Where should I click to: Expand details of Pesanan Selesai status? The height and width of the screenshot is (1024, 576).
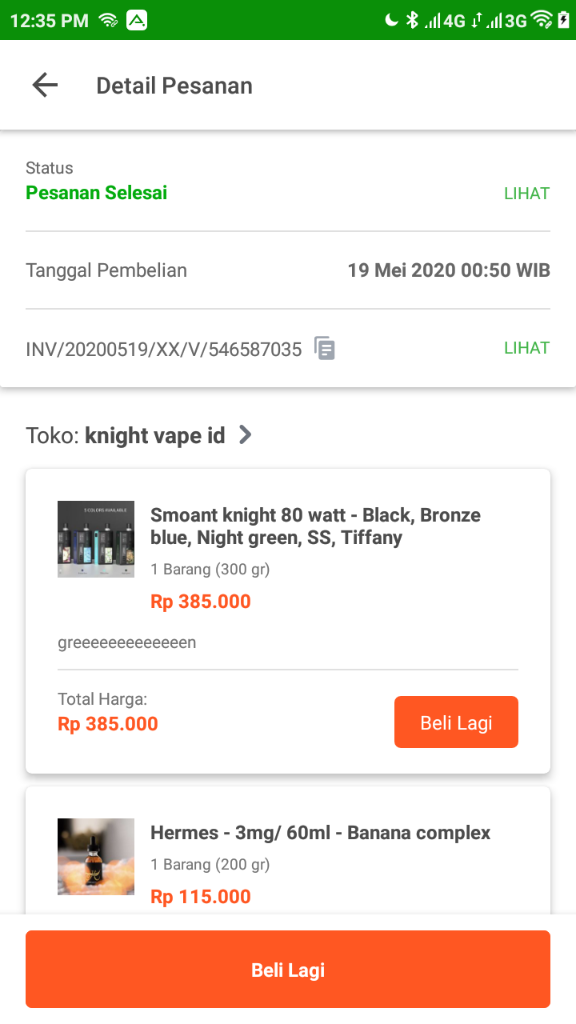point(96,193)
